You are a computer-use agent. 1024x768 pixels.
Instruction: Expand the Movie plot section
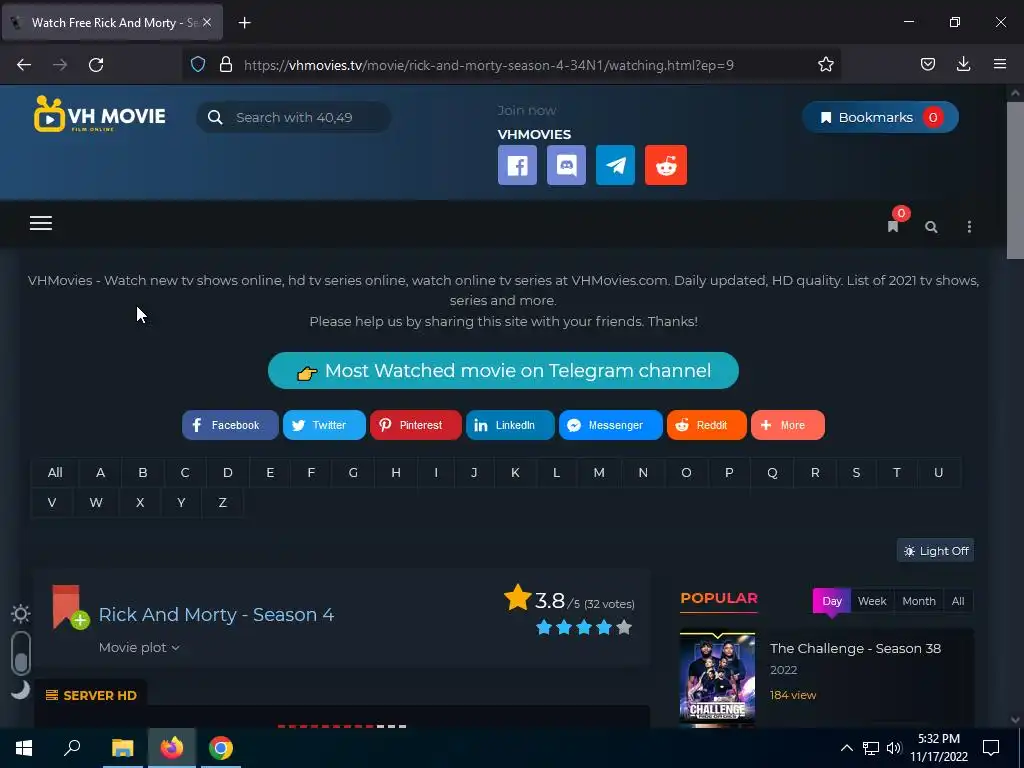pyautogui.click(x=139, y=647)
